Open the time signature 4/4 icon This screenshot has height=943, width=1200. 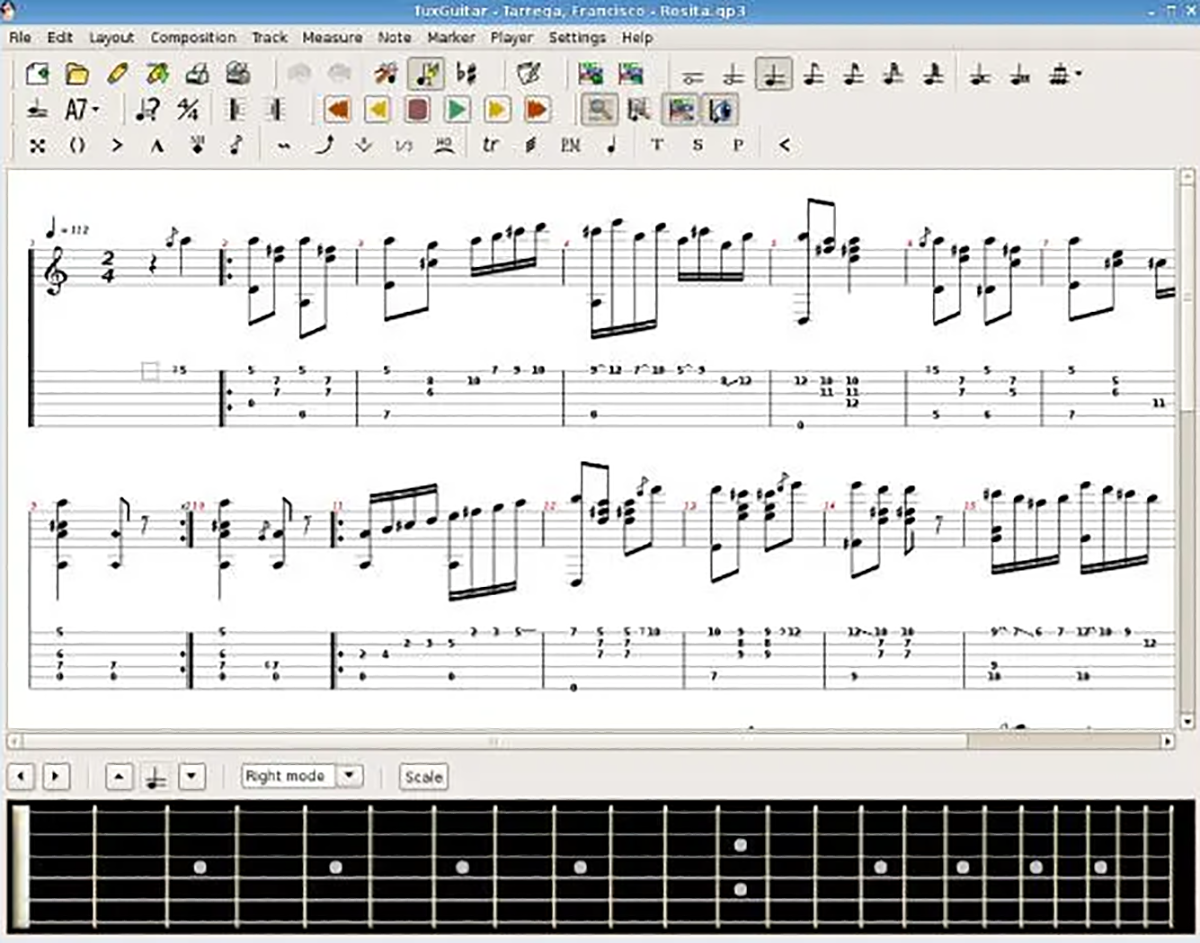(x=187, y=109)
